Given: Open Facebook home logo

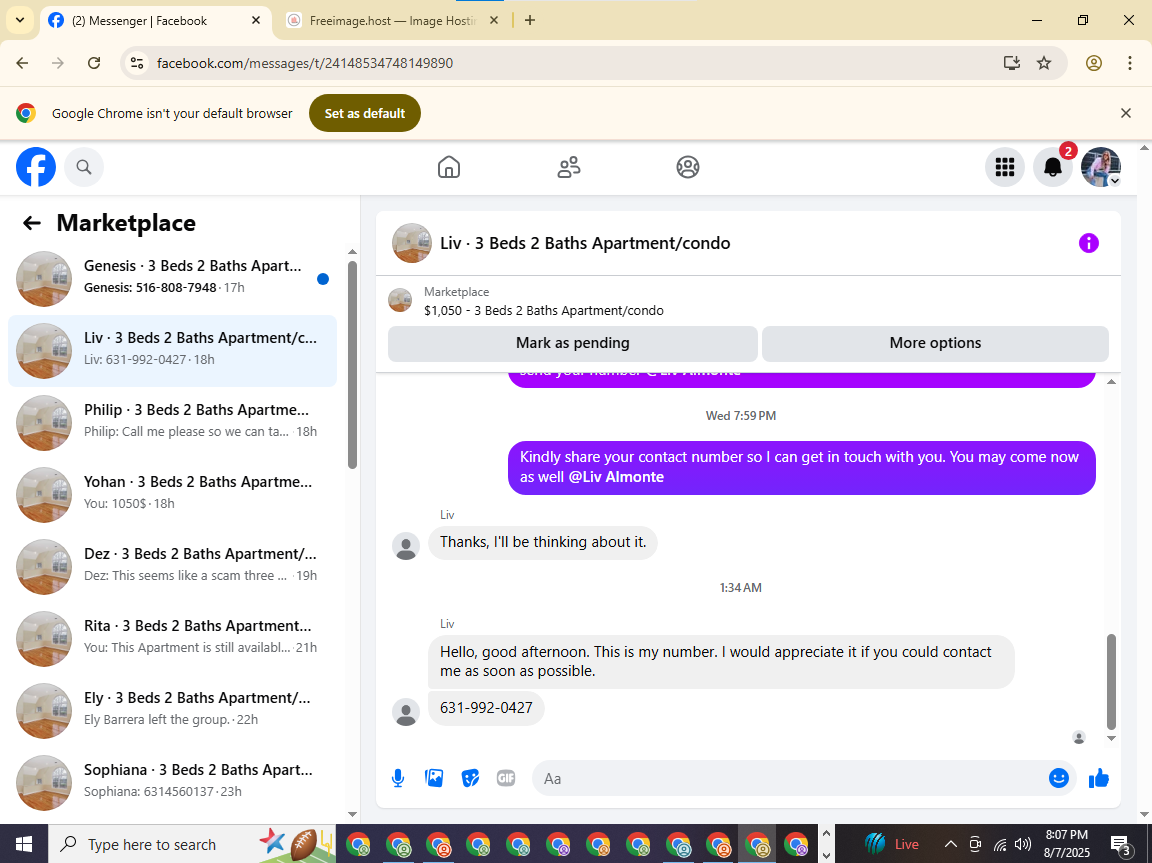Looking at the screenshot, I should click(x=36, y=167).
